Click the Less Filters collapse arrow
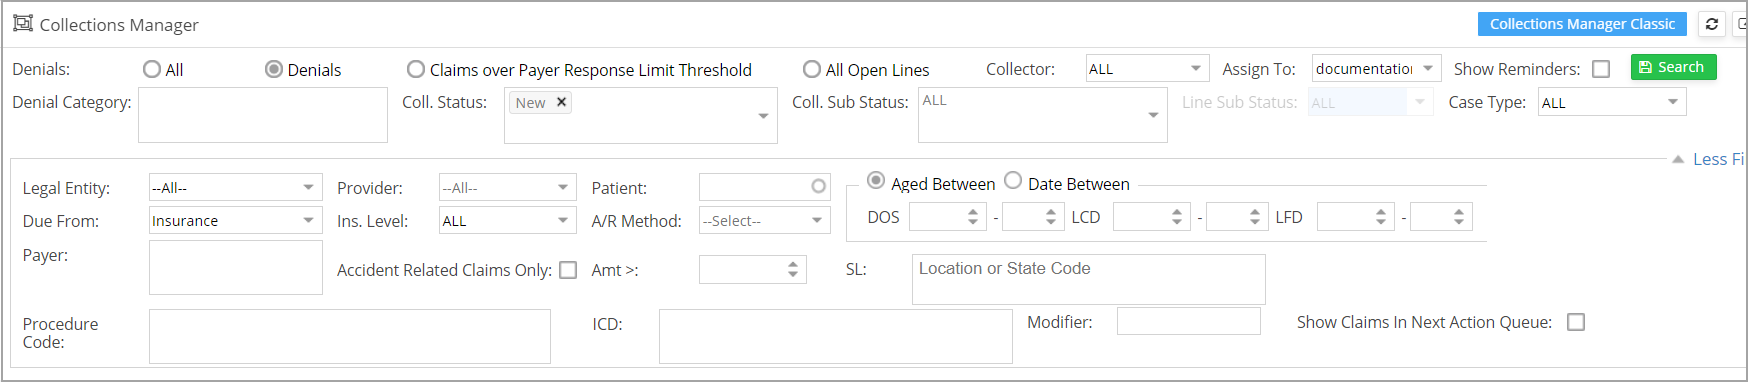 [1678, 159]
